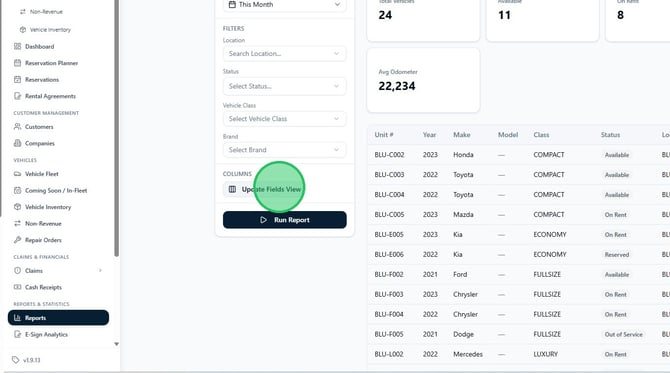
Task: Open the top Non-Revenue sidebar item
Action: point(46,12)
